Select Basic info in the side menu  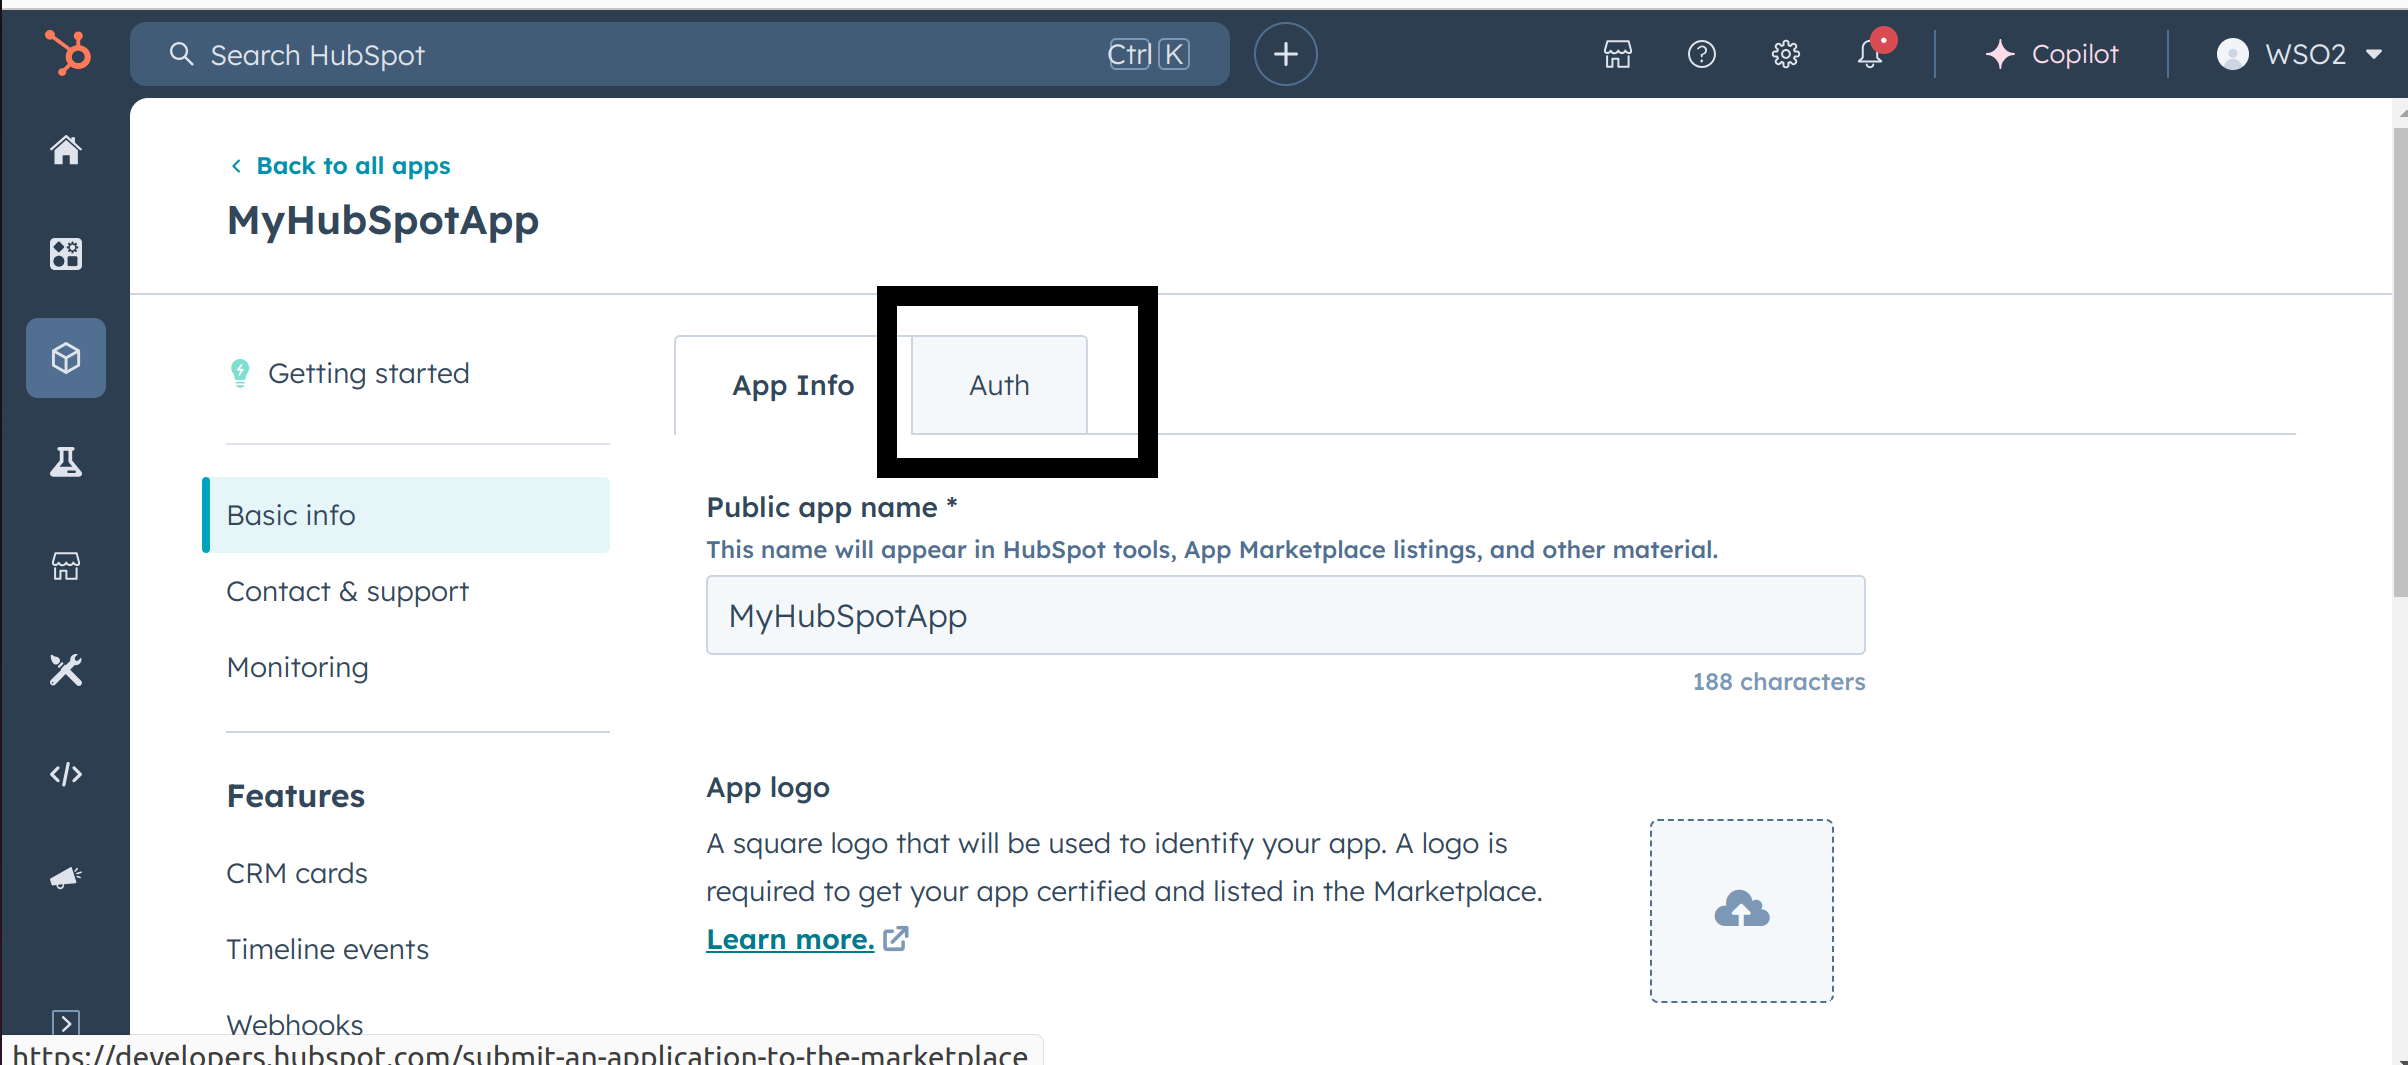tap(406, 515)
